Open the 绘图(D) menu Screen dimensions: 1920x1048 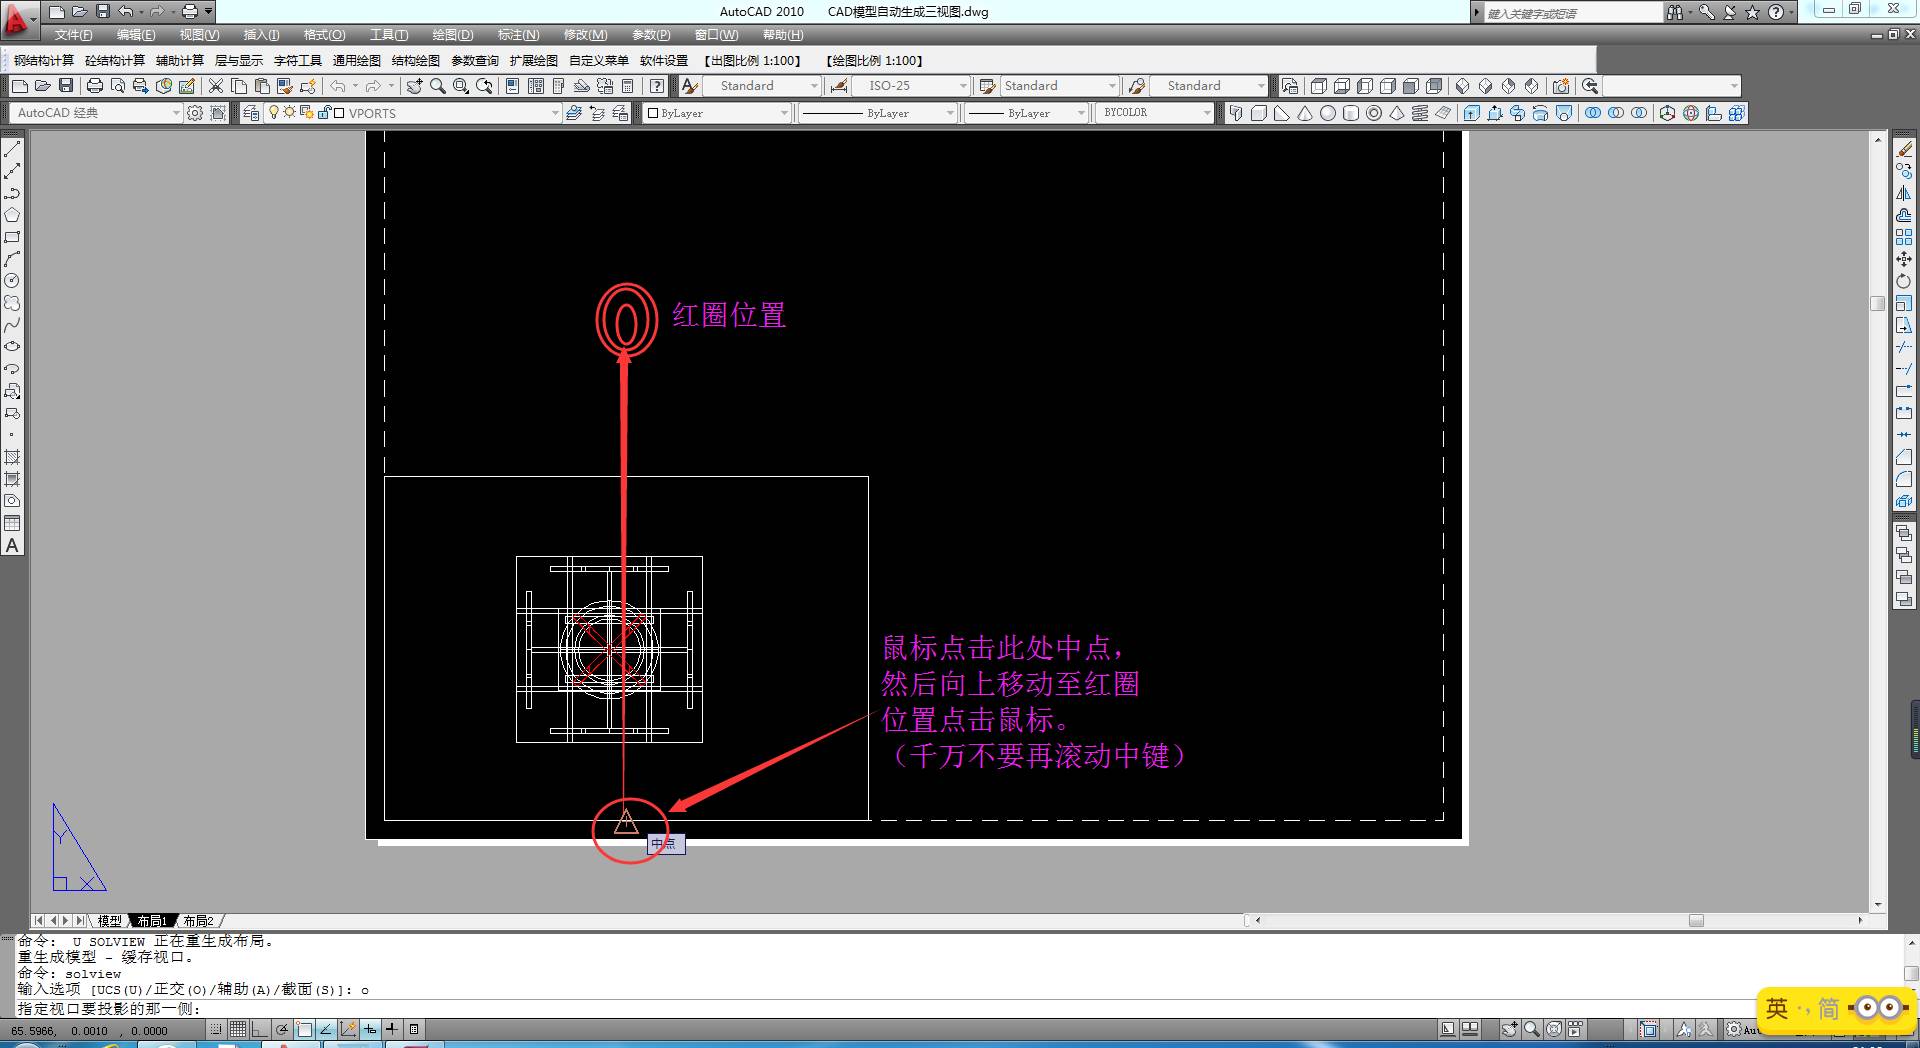tap(452, 35)
